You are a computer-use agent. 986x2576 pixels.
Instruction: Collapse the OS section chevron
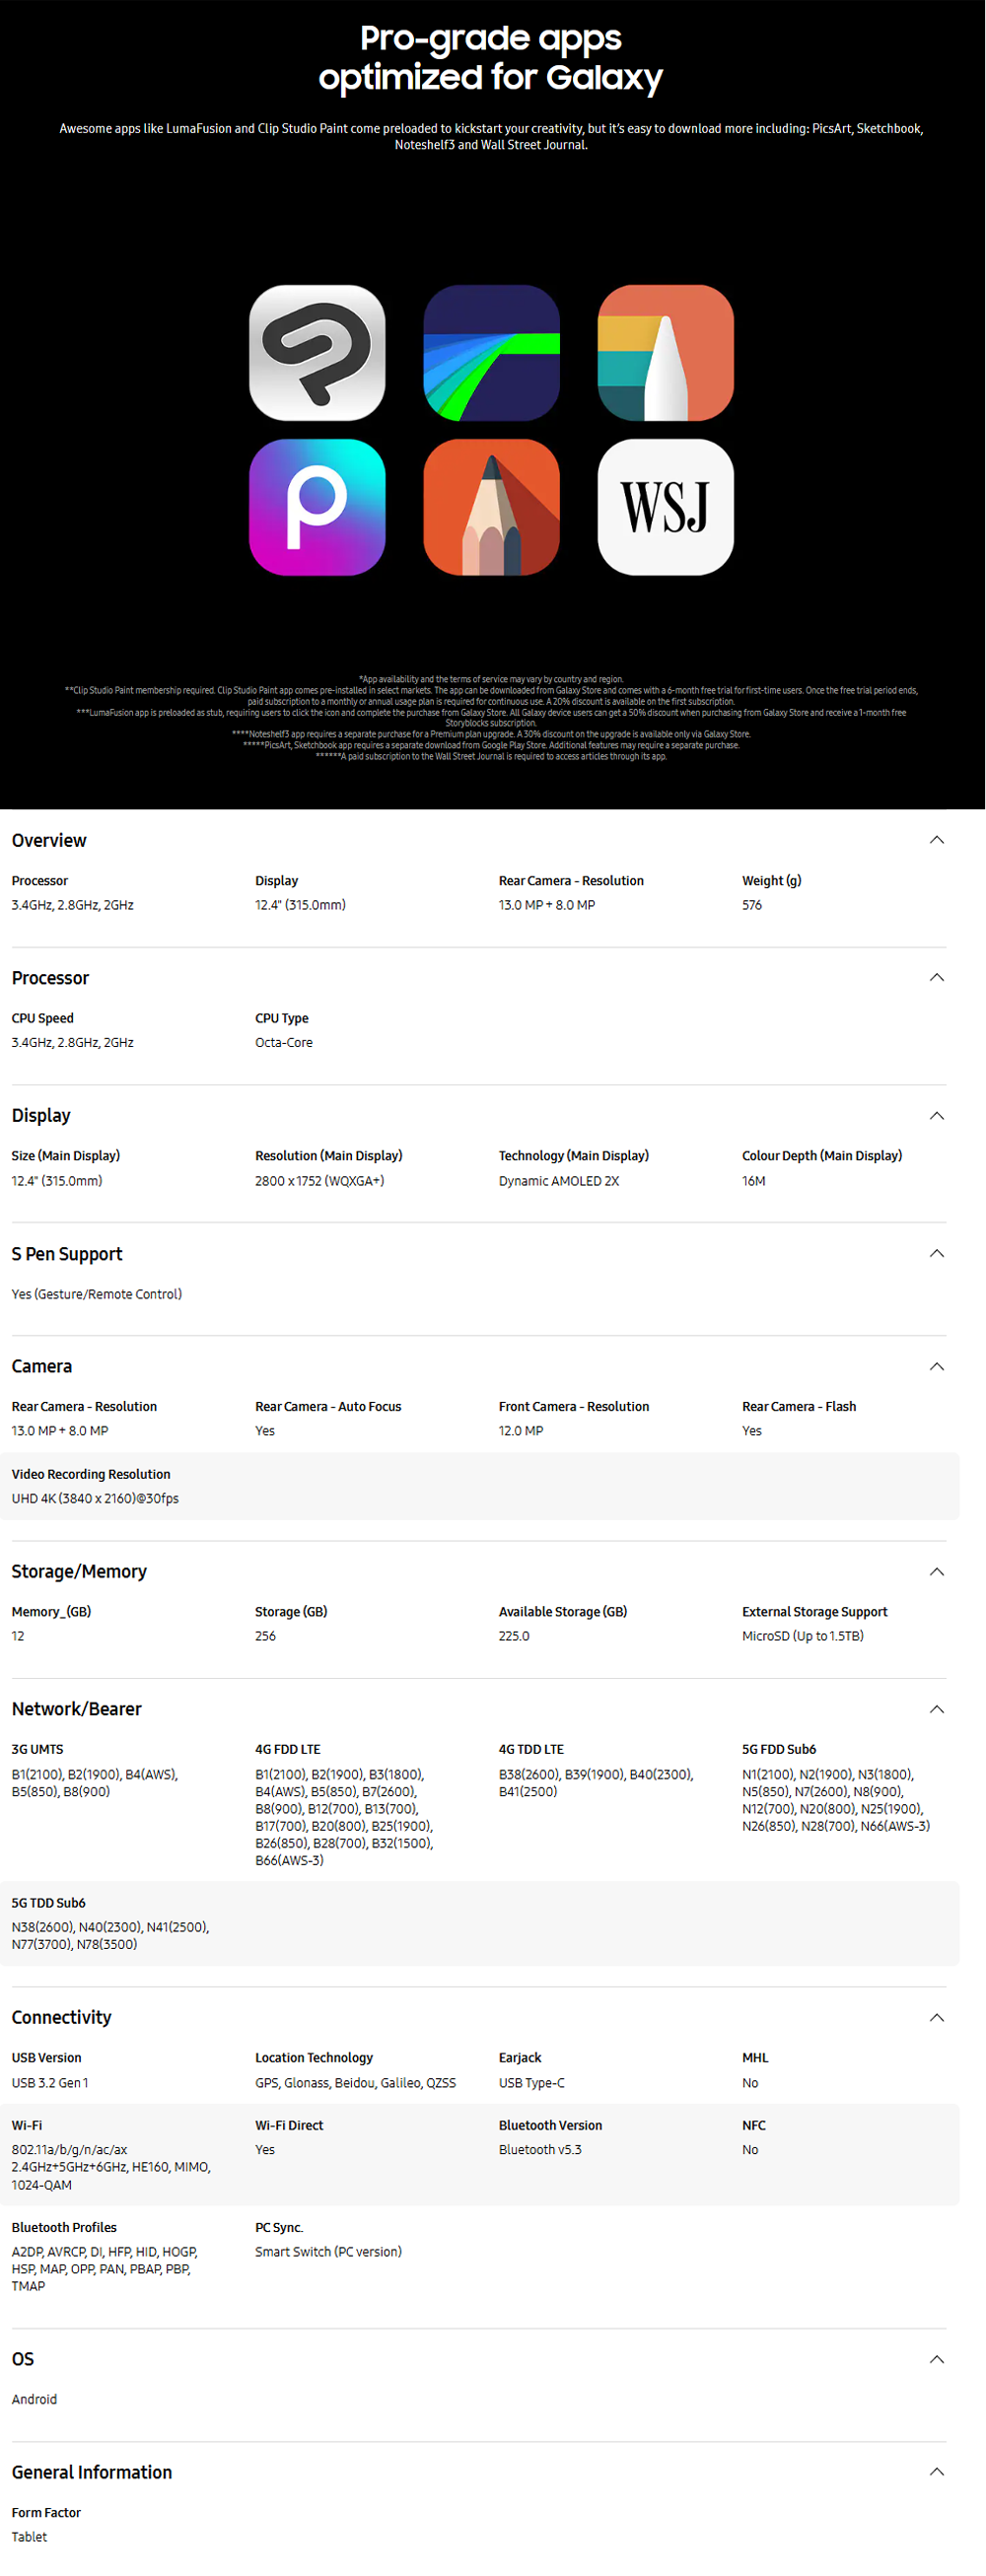[x=936, y=2359]
